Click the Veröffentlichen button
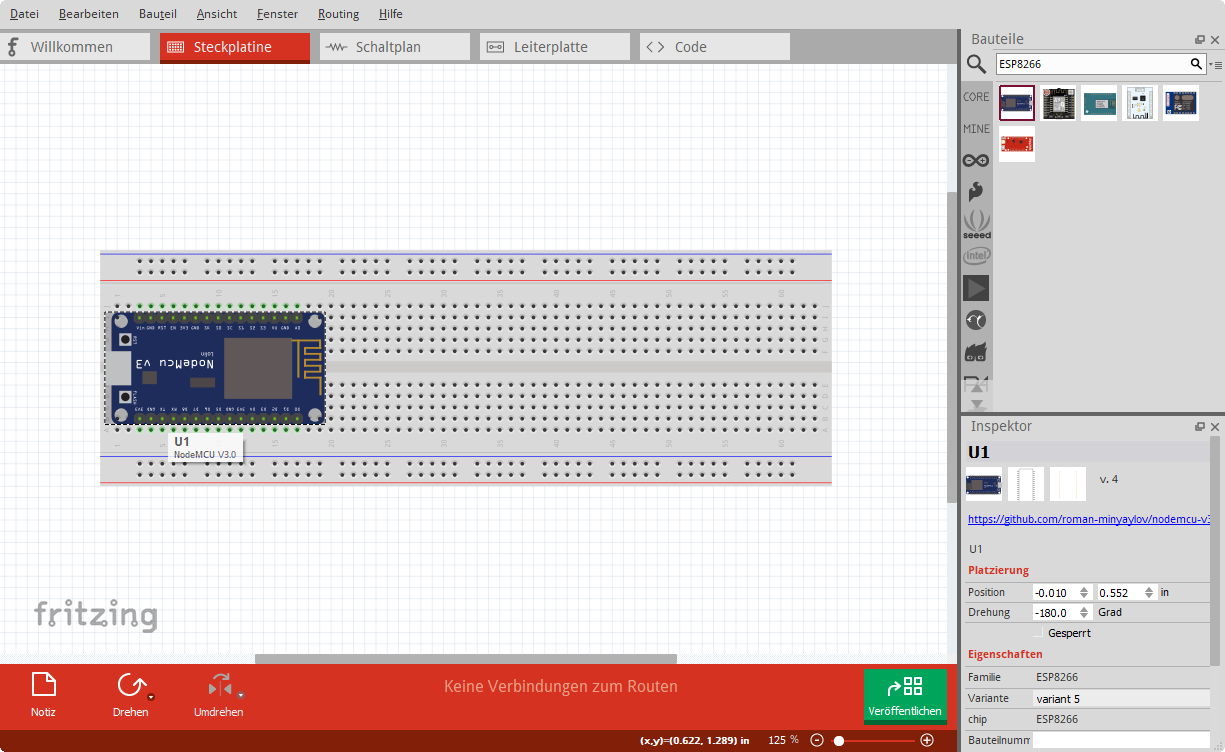The image size is (1225, 752). [x=905, y=696]
